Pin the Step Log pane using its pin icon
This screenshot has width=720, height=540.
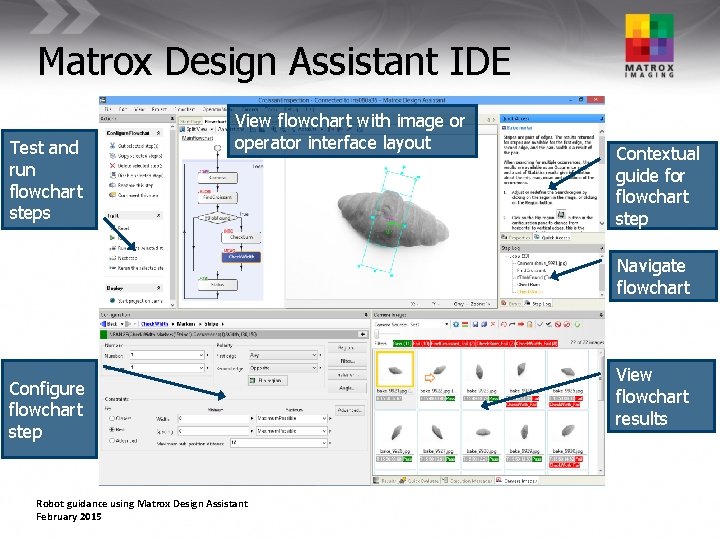coord(601,248)
